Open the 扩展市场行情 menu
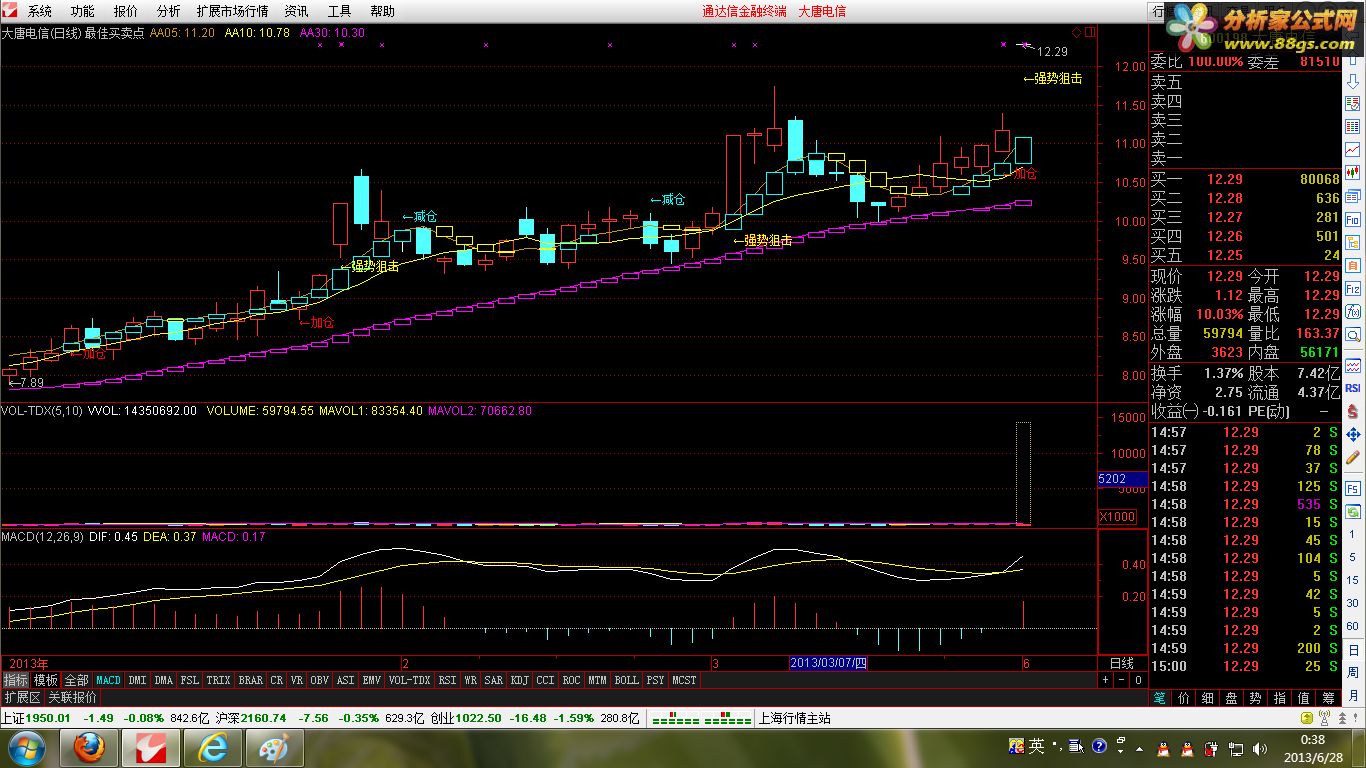This screenshot has width=1366, height=768. click(x=232, y=11)
